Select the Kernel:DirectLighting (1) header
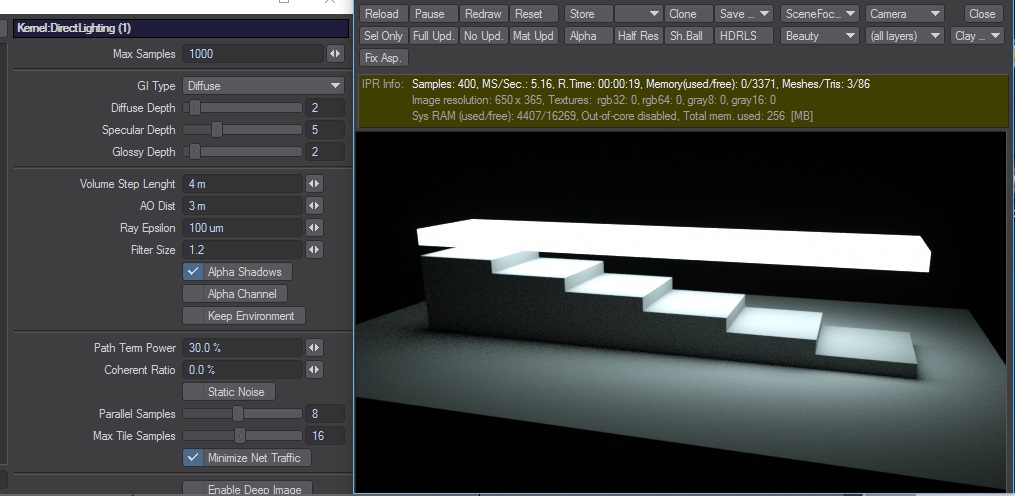This screenshot has height=496, width=1015. [181, 28]
